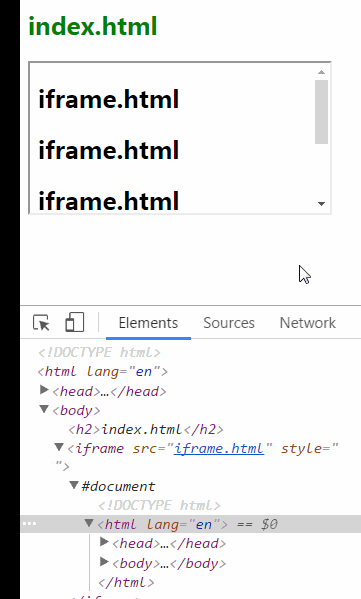Click the three dots beside selected html row
361x599 pixels.
point(29,524)
